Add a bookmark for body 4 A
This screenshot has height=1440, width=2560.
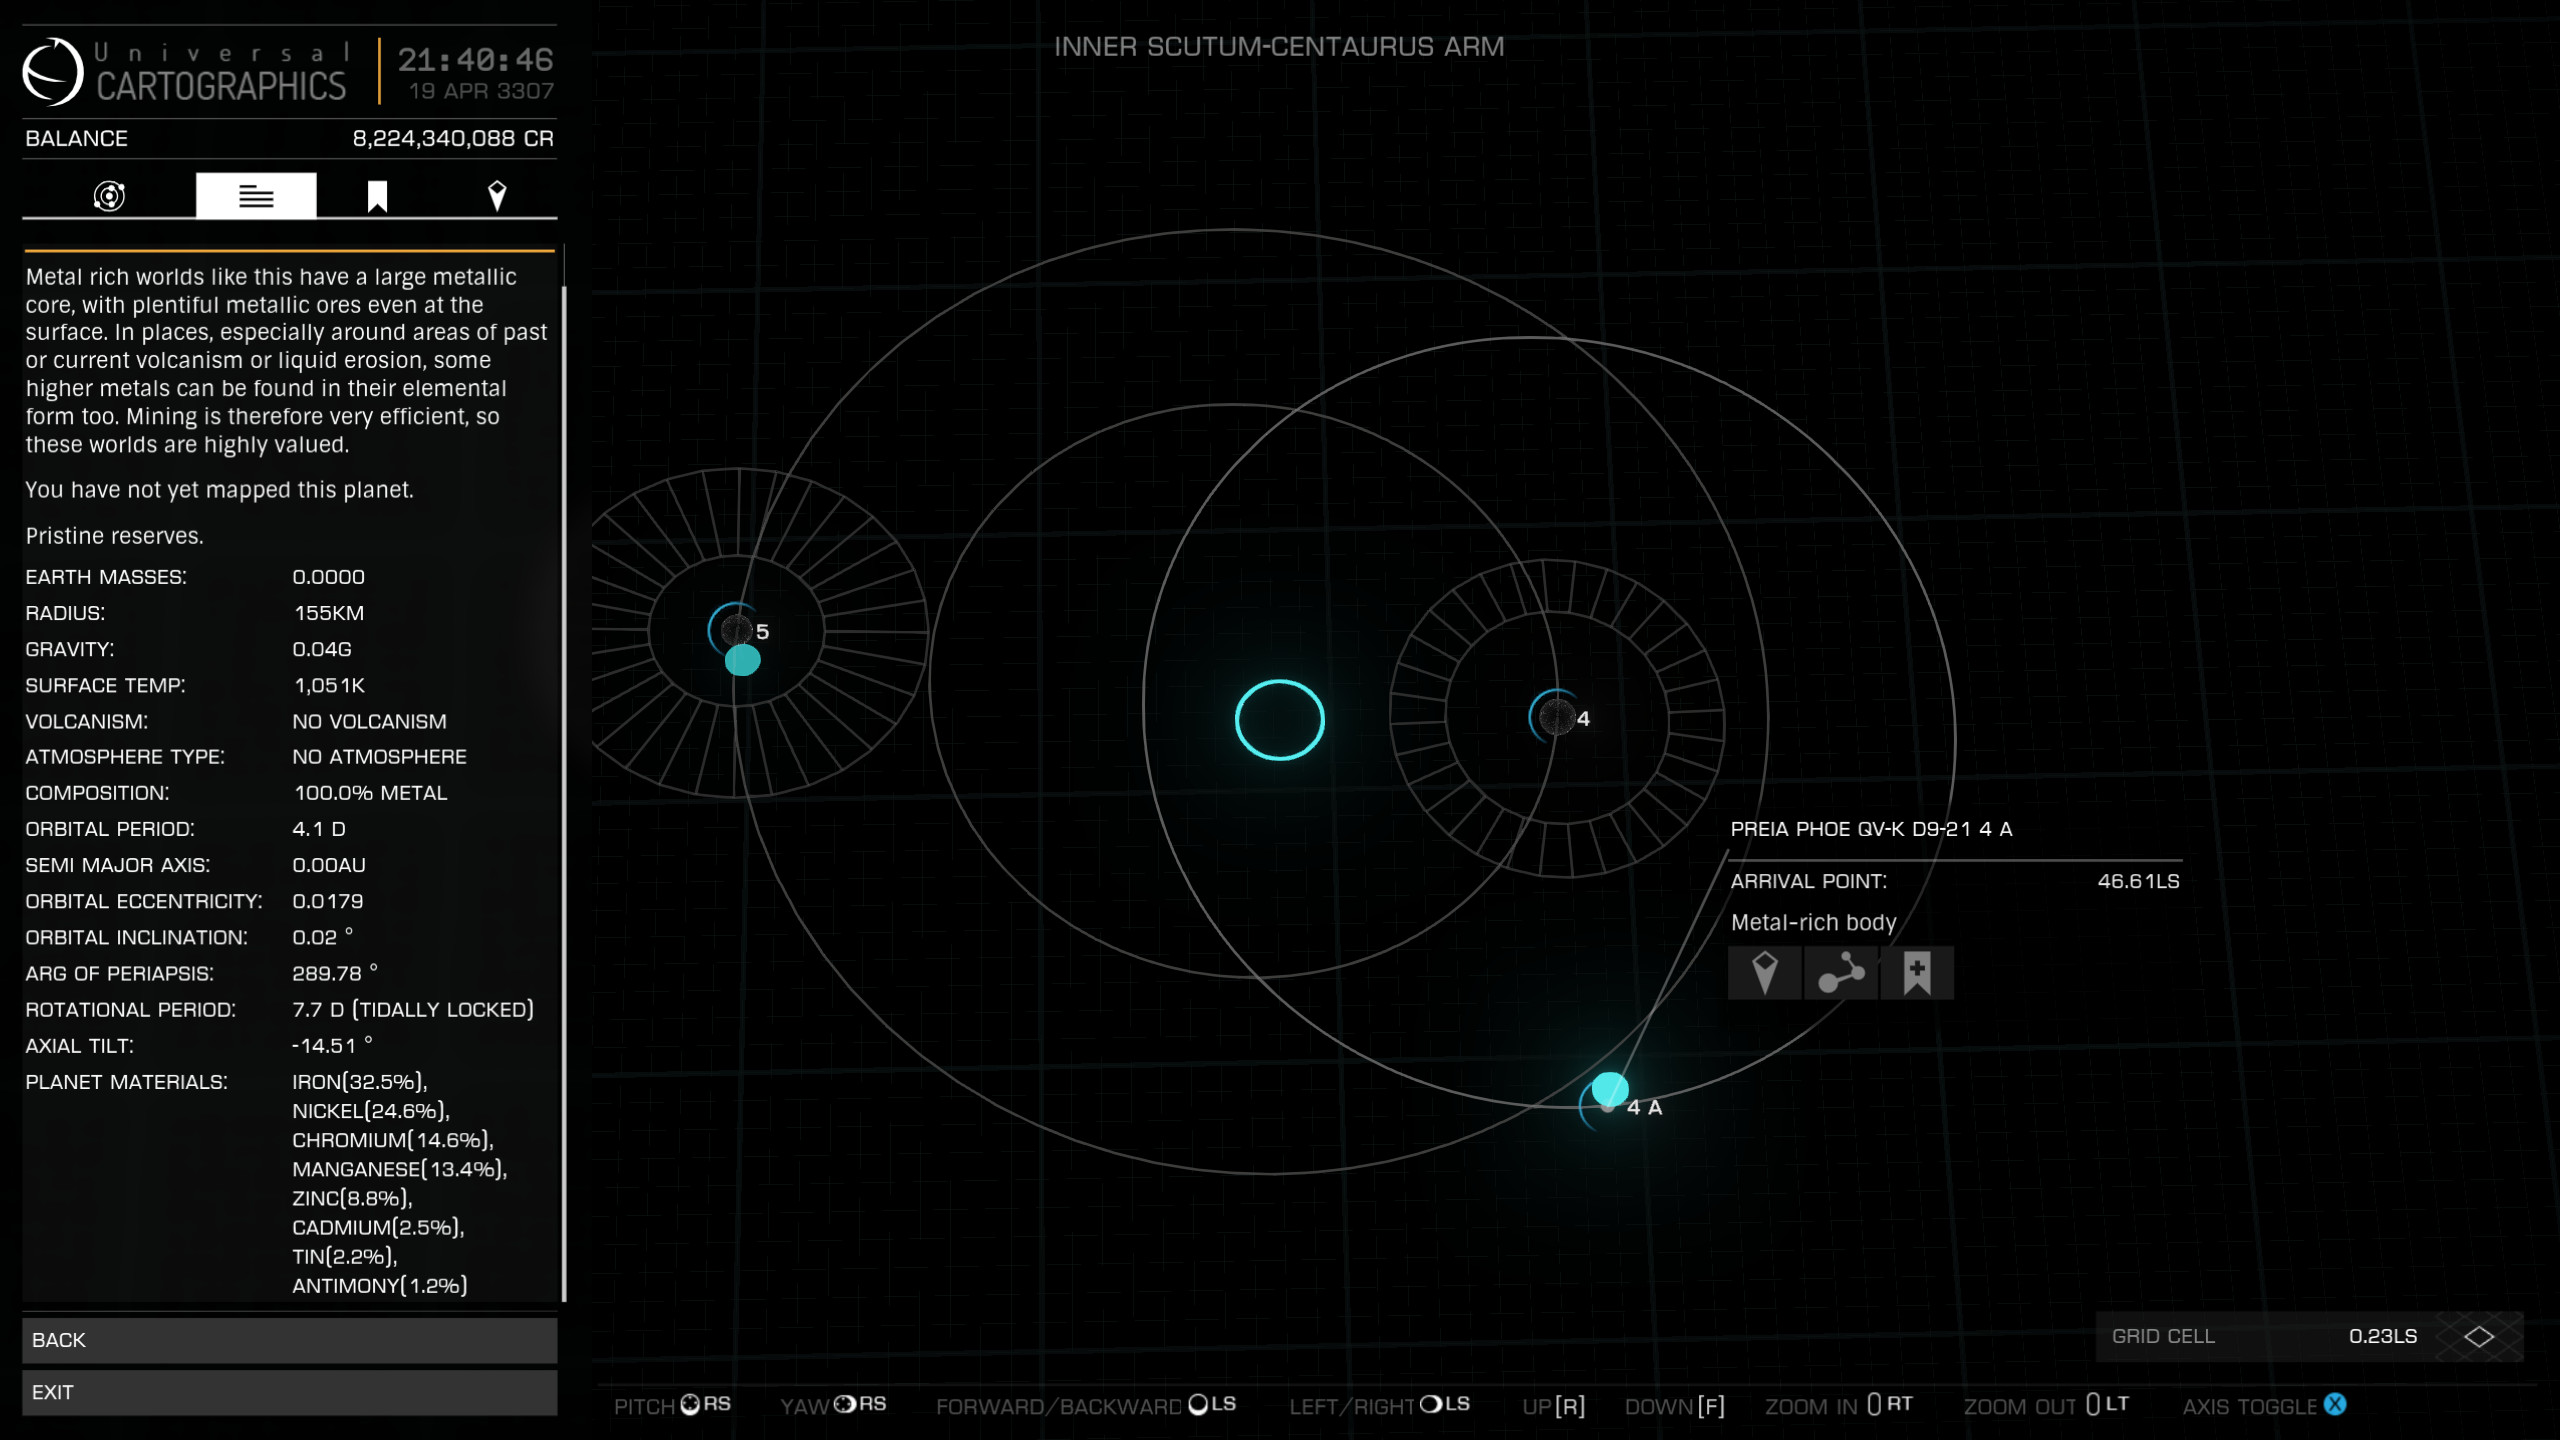point(1917,972)
